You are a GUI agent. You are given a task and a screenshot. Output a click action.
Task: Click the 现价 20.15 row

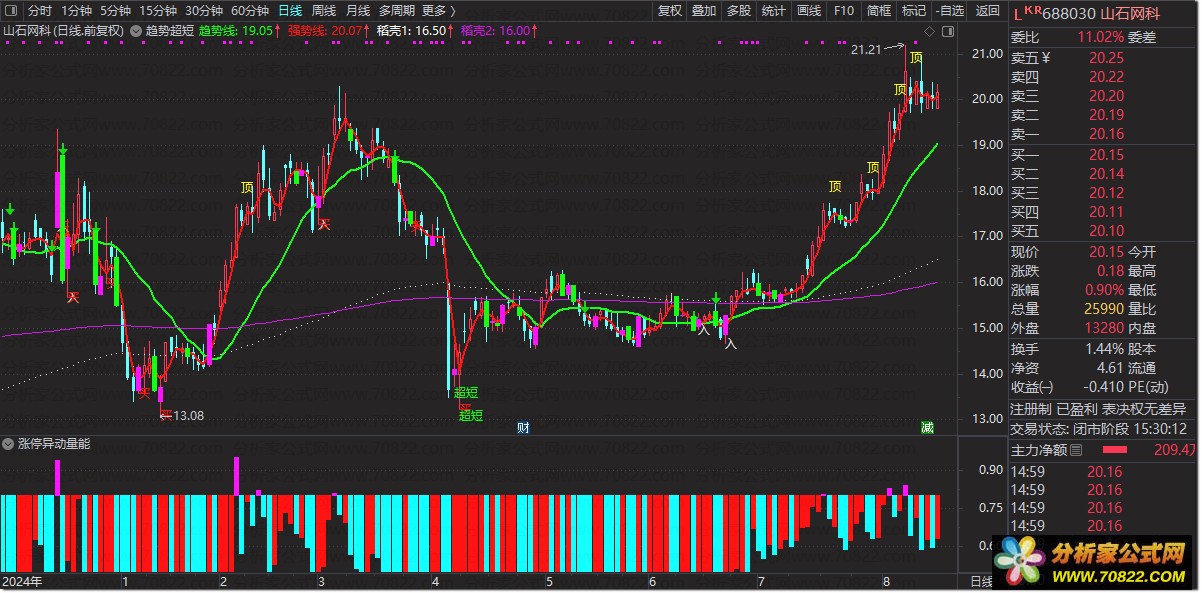coord(1067,252)
